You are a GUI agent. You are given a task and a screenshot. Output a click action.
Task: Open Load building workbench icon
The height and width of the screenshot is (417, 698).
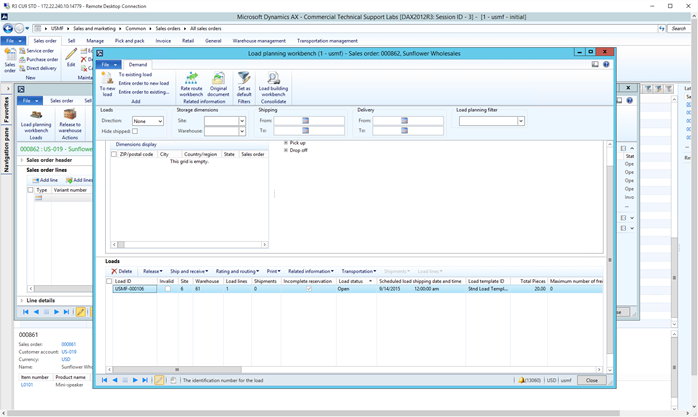pyautogui.click(x=273, y=78)
